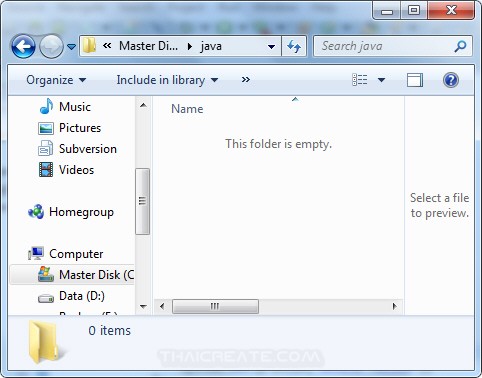Screen dimensions: 482x378
Task: Click horizontal scrollbar left arrow
Action: [x=162, y=306]
